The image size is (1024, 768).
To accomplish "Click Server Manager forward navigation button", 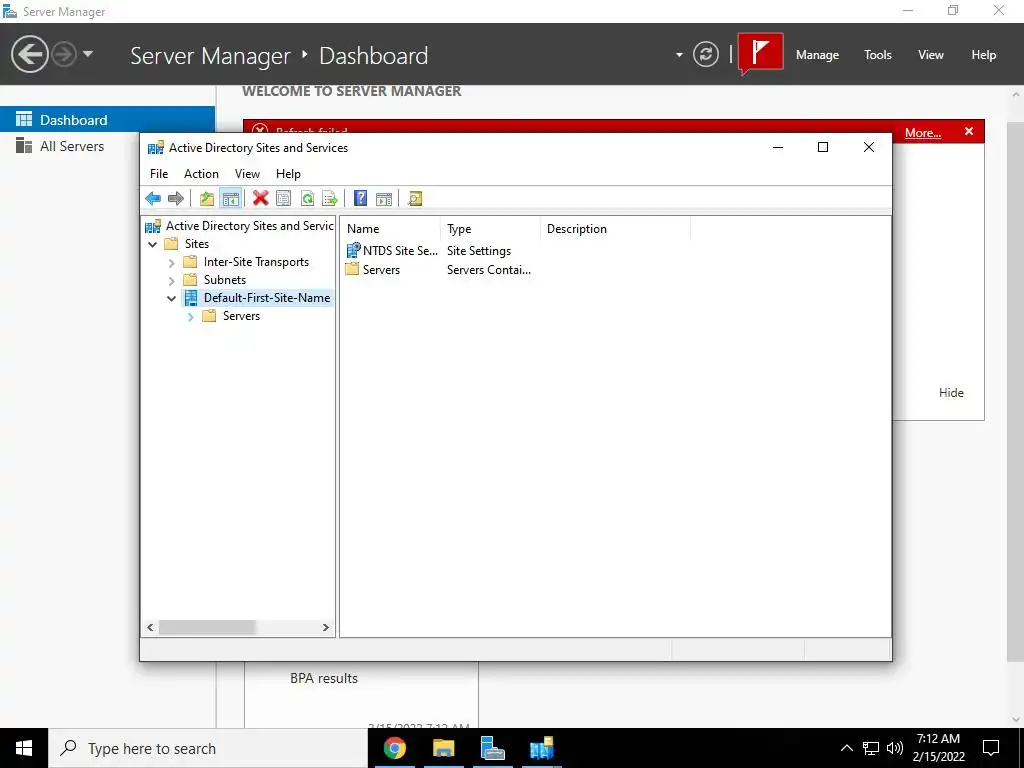I will tap(64, 54).
